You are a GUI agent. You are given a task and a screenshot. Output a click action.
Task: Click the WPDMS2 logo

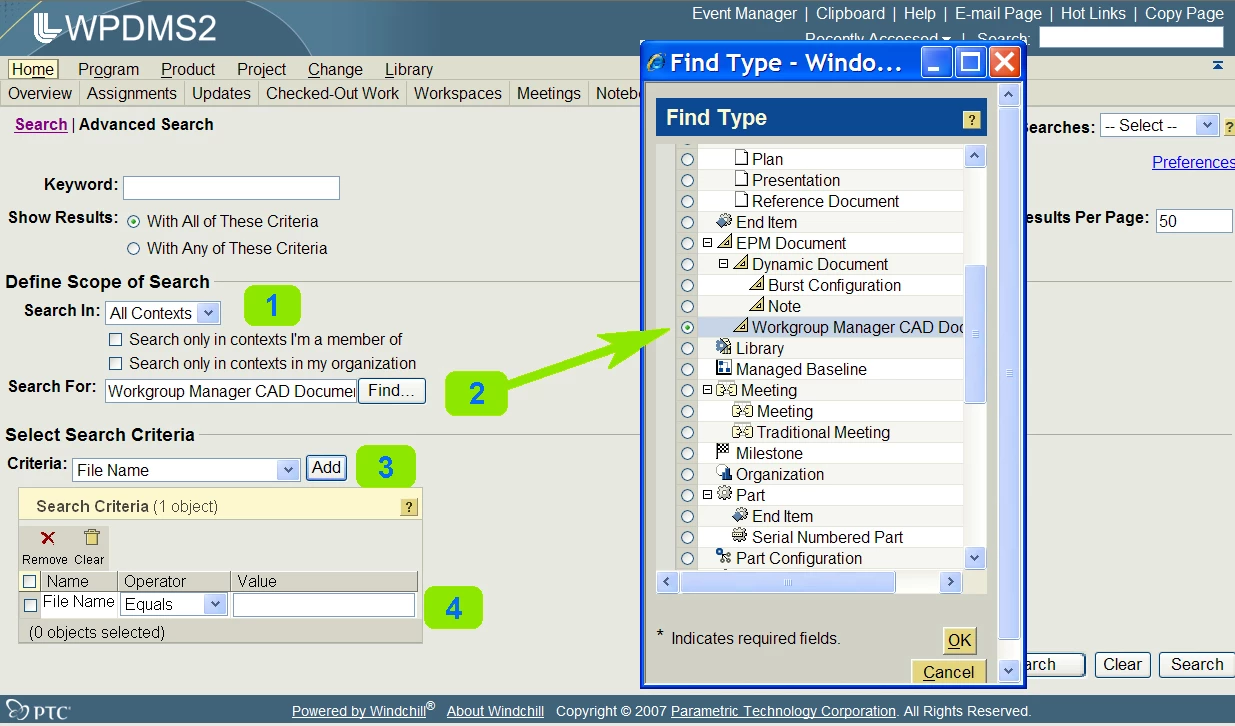click(124, 28)
